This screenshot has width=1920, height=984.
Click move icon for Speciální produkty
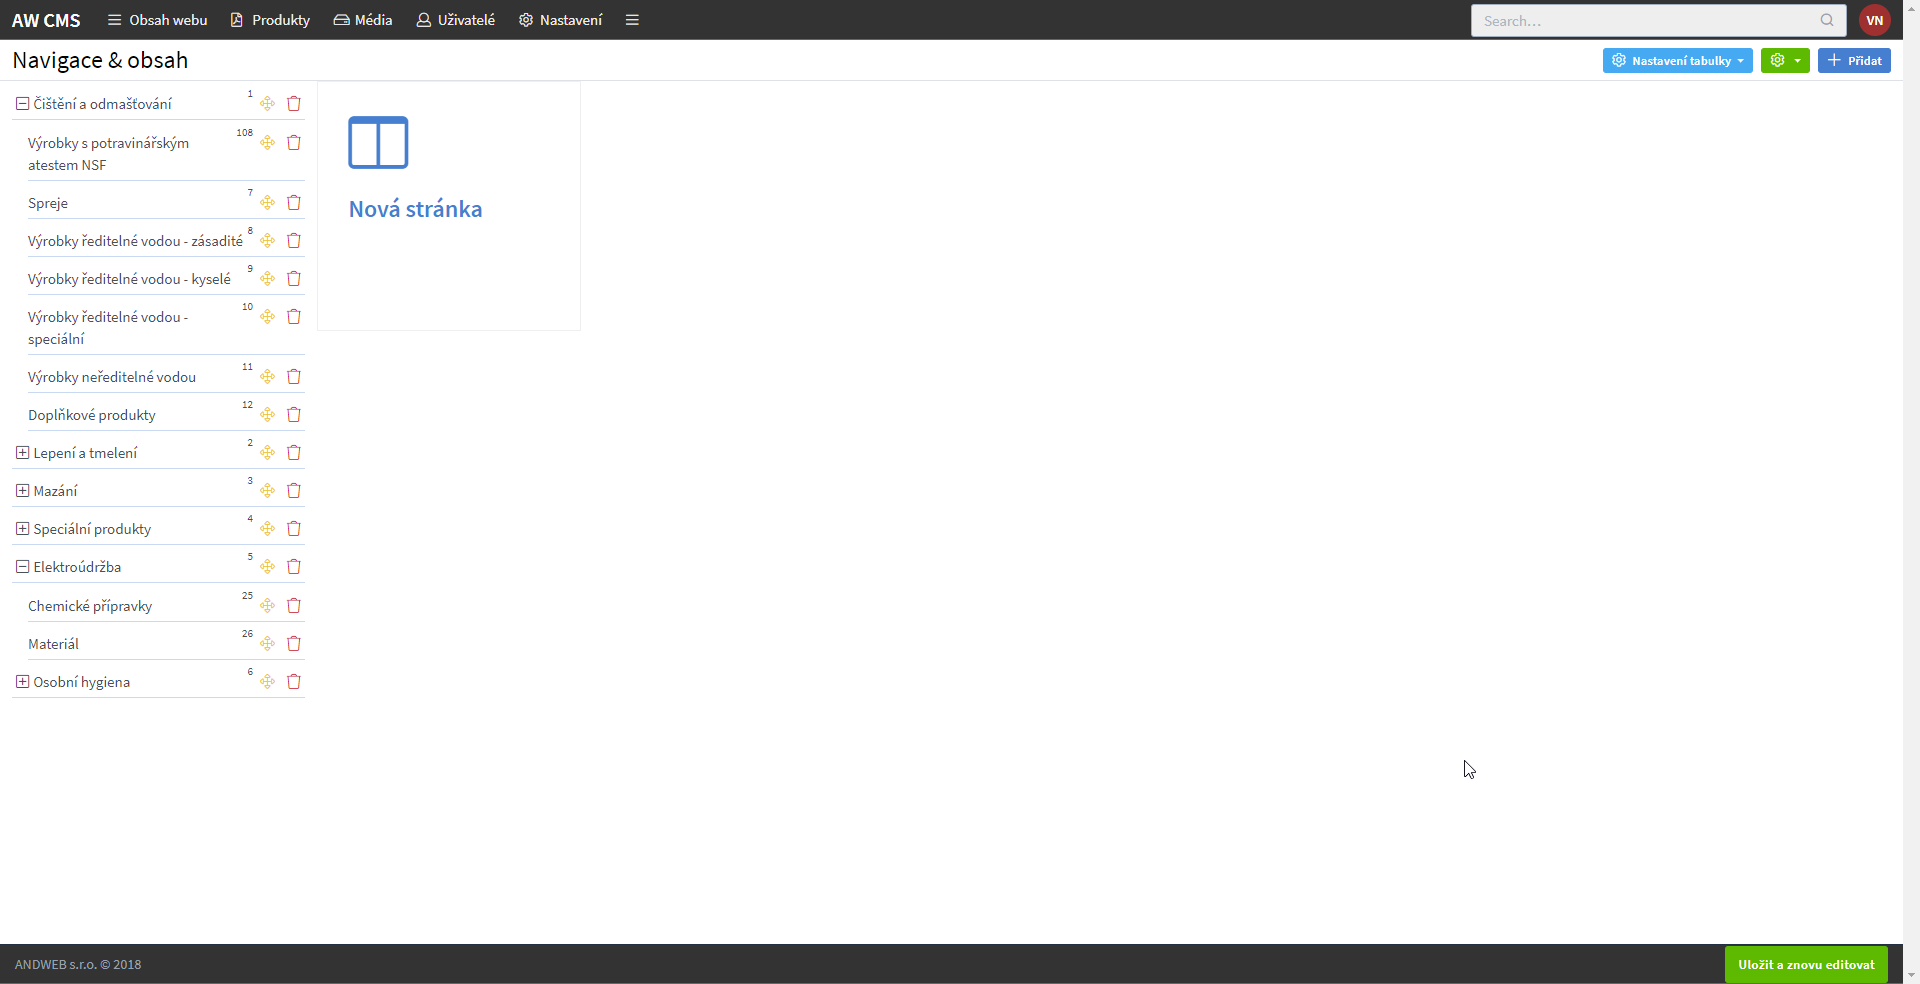coord(267,528)
